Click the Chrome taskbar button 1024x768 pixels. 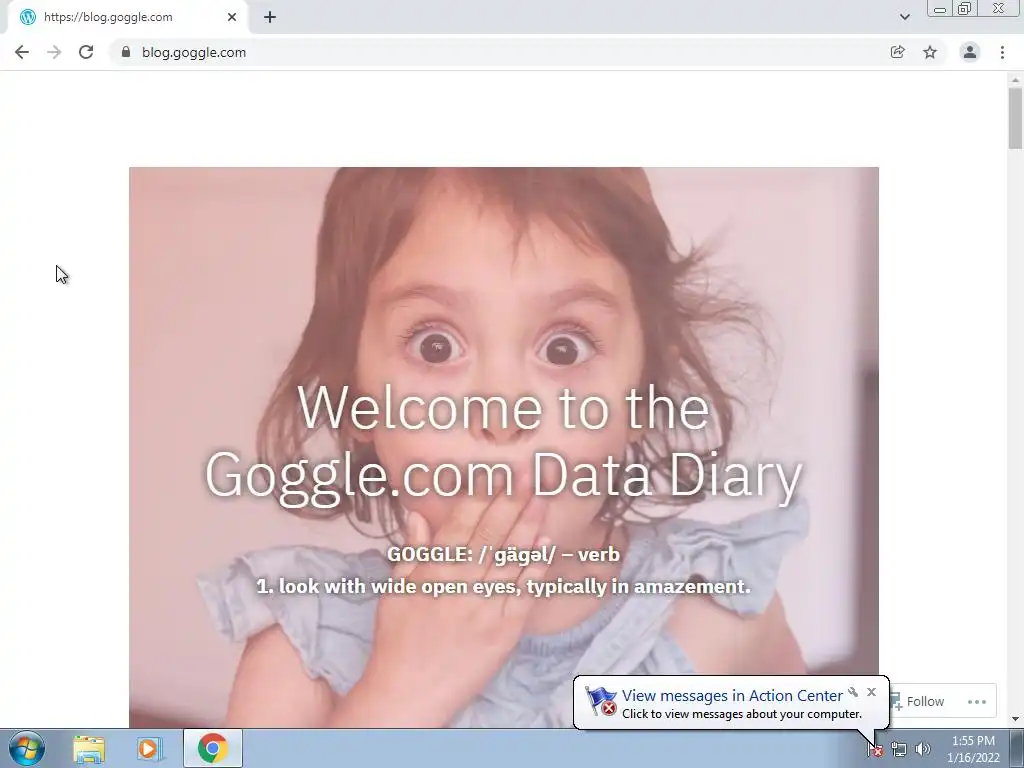click(213, 748)
